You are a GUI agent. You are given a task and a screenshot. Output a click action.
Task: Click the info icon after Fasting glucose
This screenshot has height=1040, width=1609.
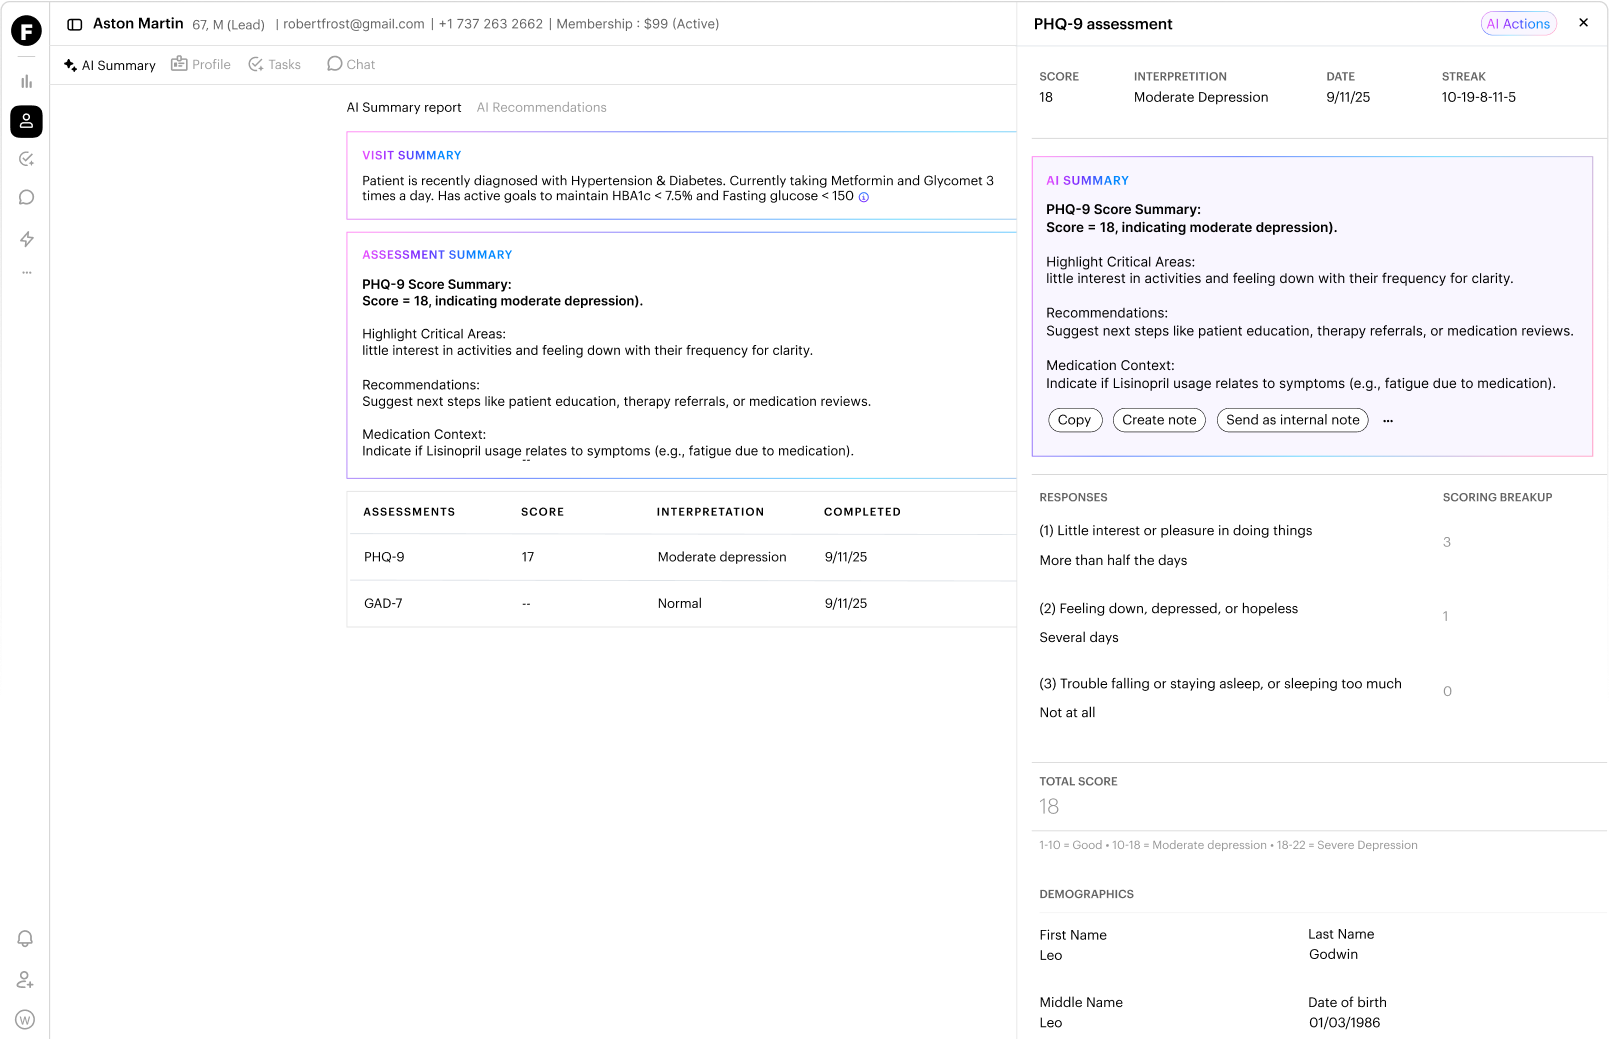tap(864, 197)
